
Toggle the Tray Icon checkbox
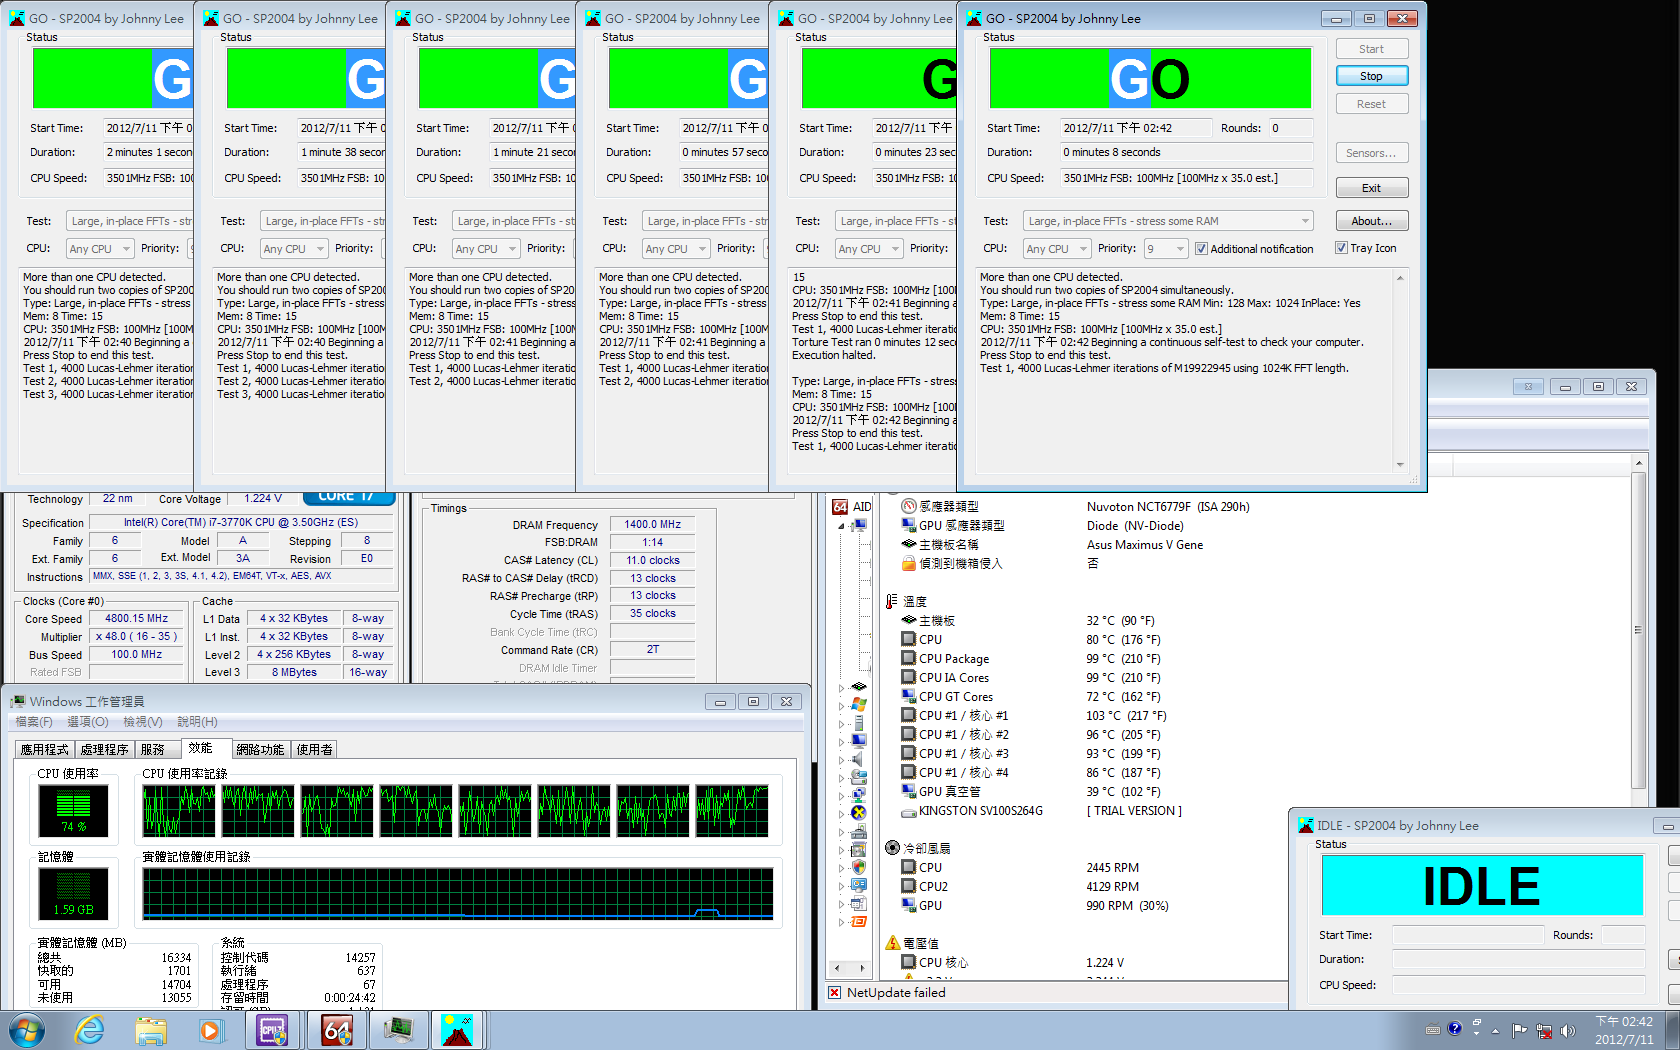1341,248
